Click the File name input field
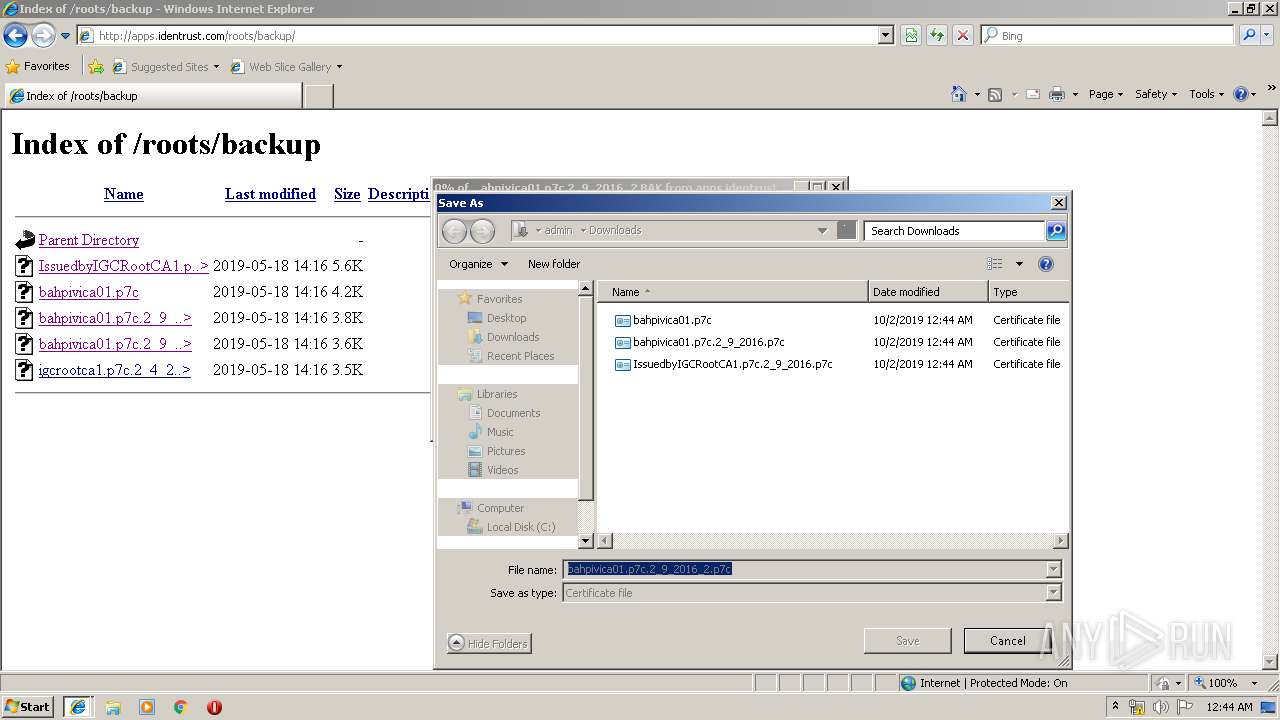Viewport: 1280px width, 720px height. point(805,569)
